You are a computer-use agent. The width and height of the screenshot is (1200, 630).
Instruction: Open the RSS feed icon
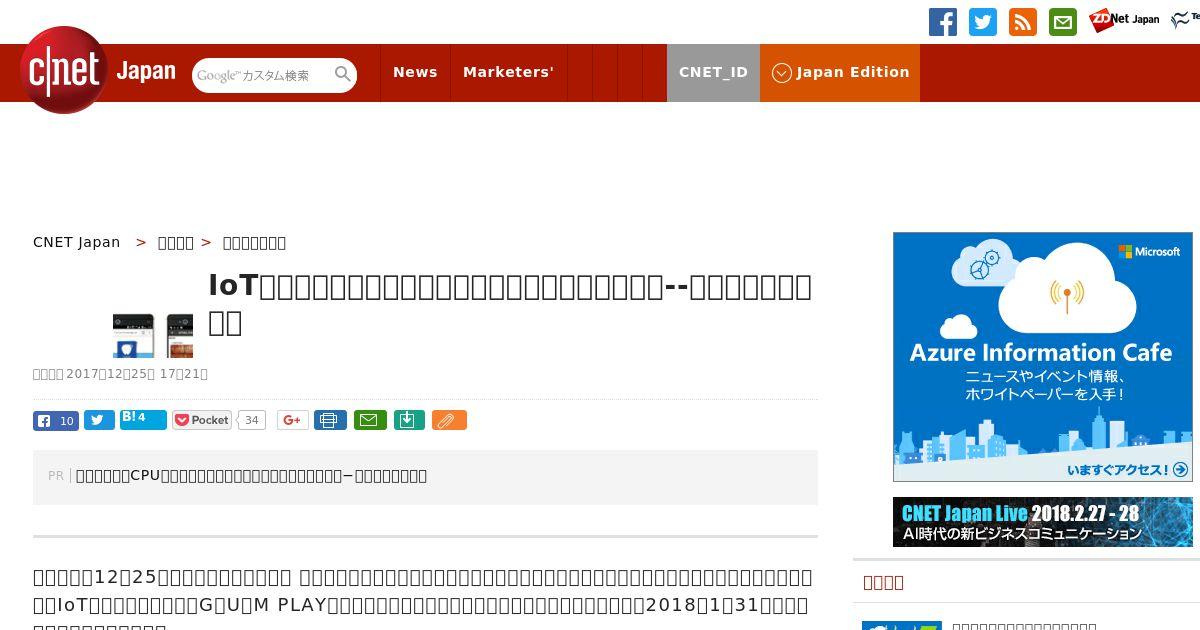(1023, 22)
